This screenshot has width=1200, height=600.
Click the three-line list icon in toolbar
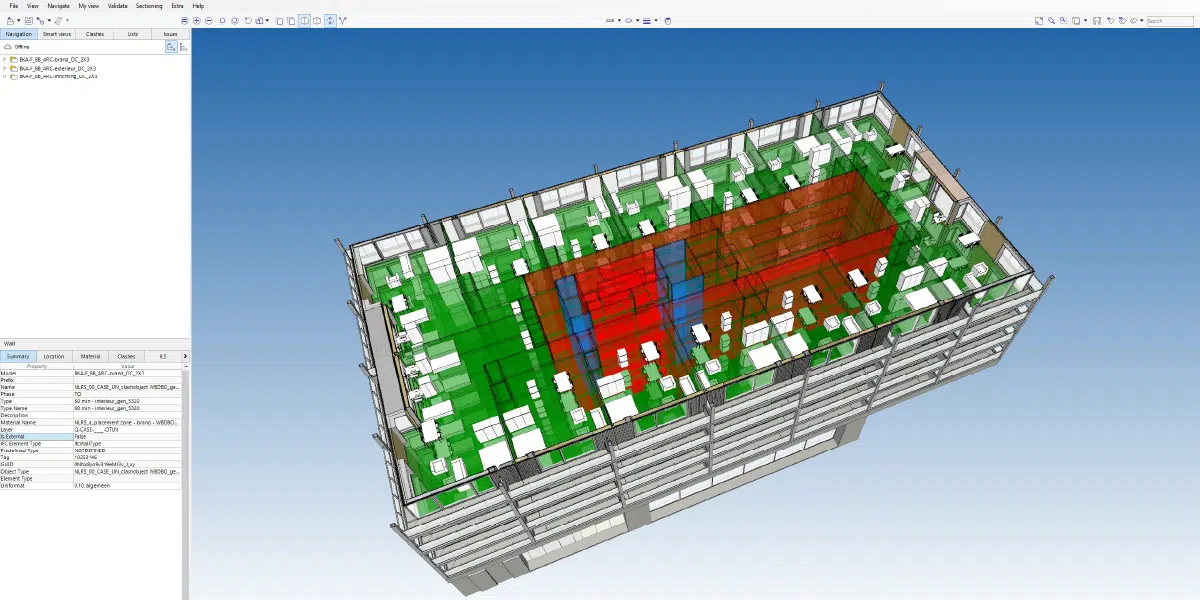point(184,20)
